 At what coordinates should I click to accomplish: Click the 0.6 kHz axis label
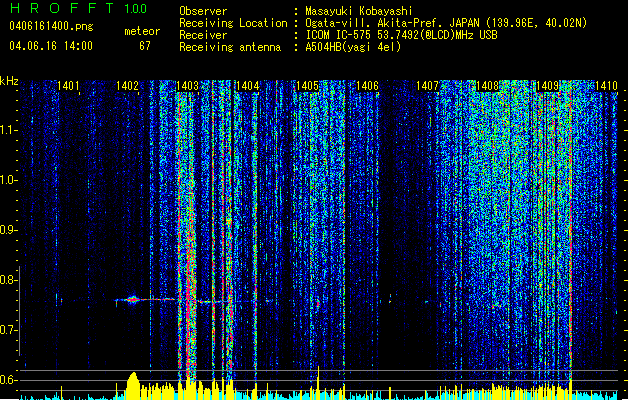pyautogui.click(x=8, y=380)
